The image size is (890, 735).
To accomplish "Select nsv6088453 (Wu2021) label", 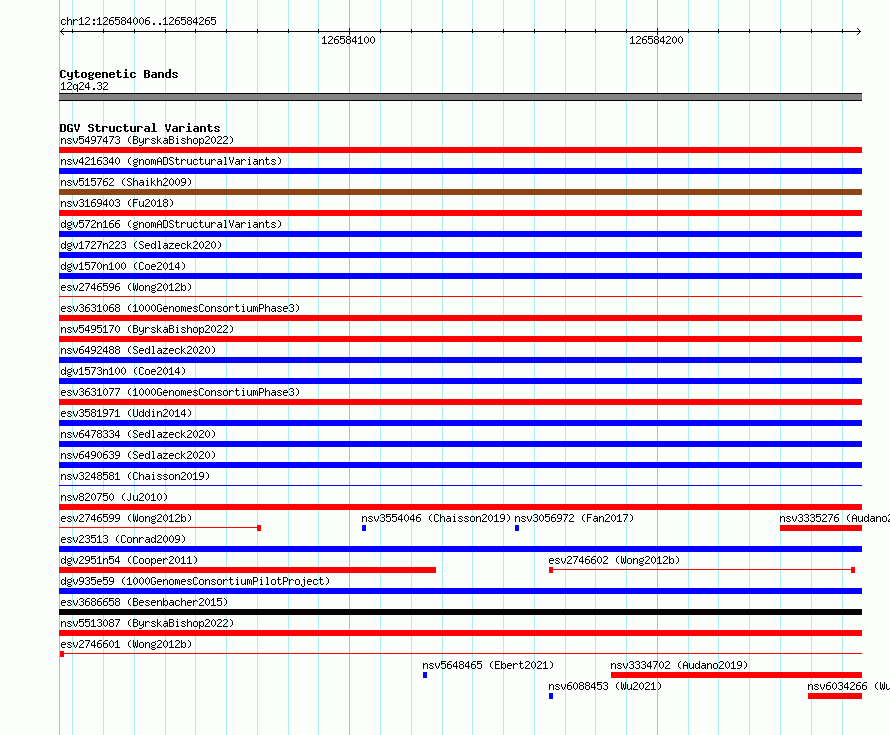I will 605,686.
